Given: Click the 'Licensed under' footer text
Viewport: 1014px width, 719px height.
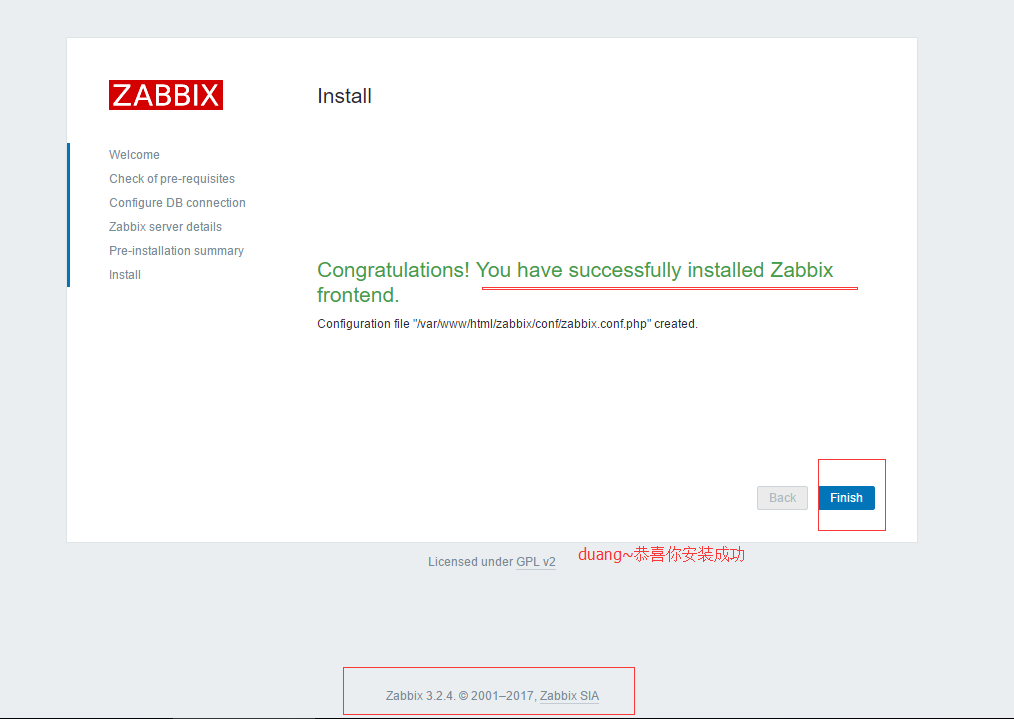Looking at the screenshot, I should pyautogui.click(x=470, y=562).
